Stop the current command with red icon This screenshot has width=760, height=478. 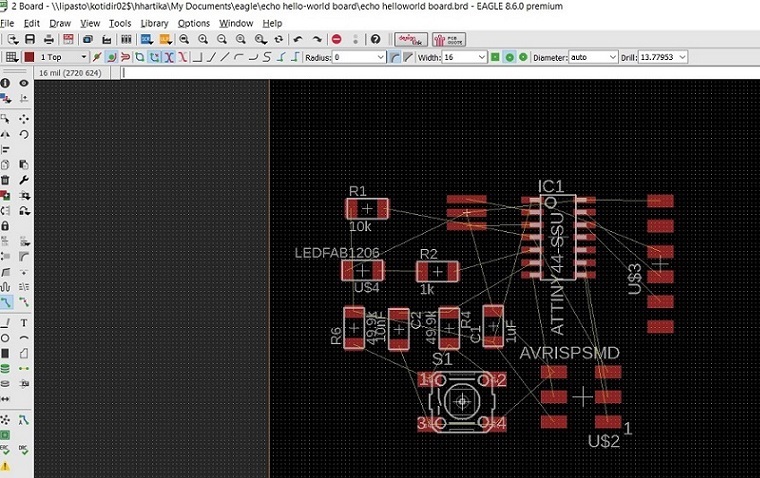click(x=336, y=39)
